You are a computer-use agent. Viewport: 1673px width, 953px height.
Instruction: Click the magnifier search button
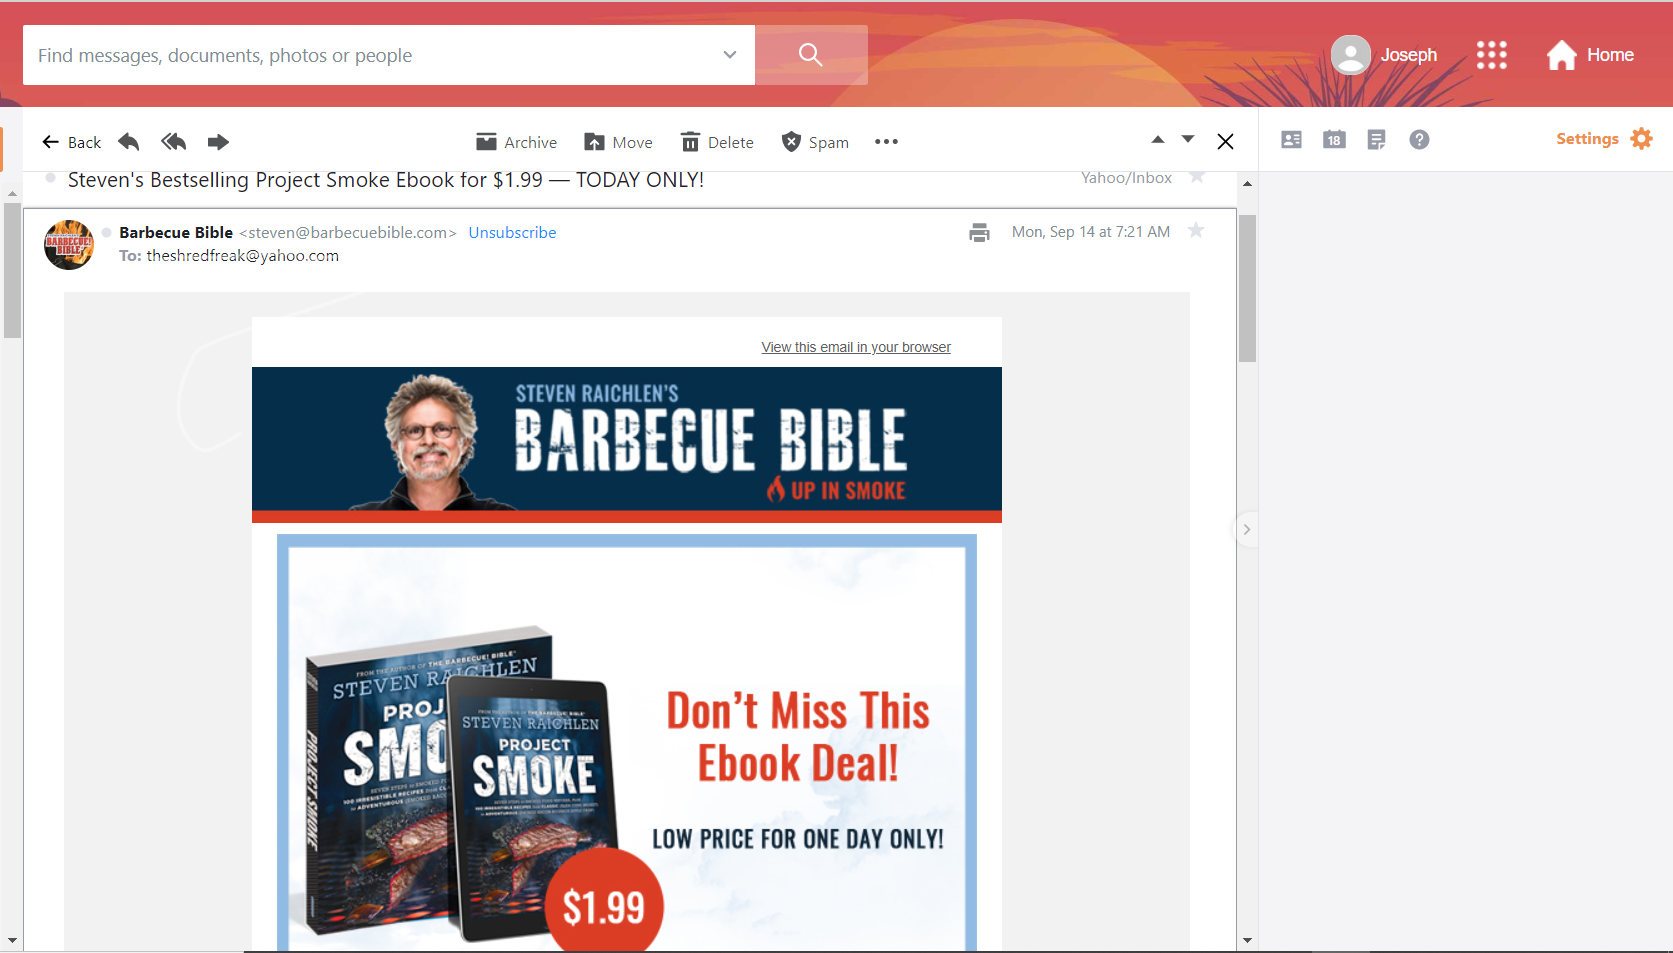tap(811, 55)
